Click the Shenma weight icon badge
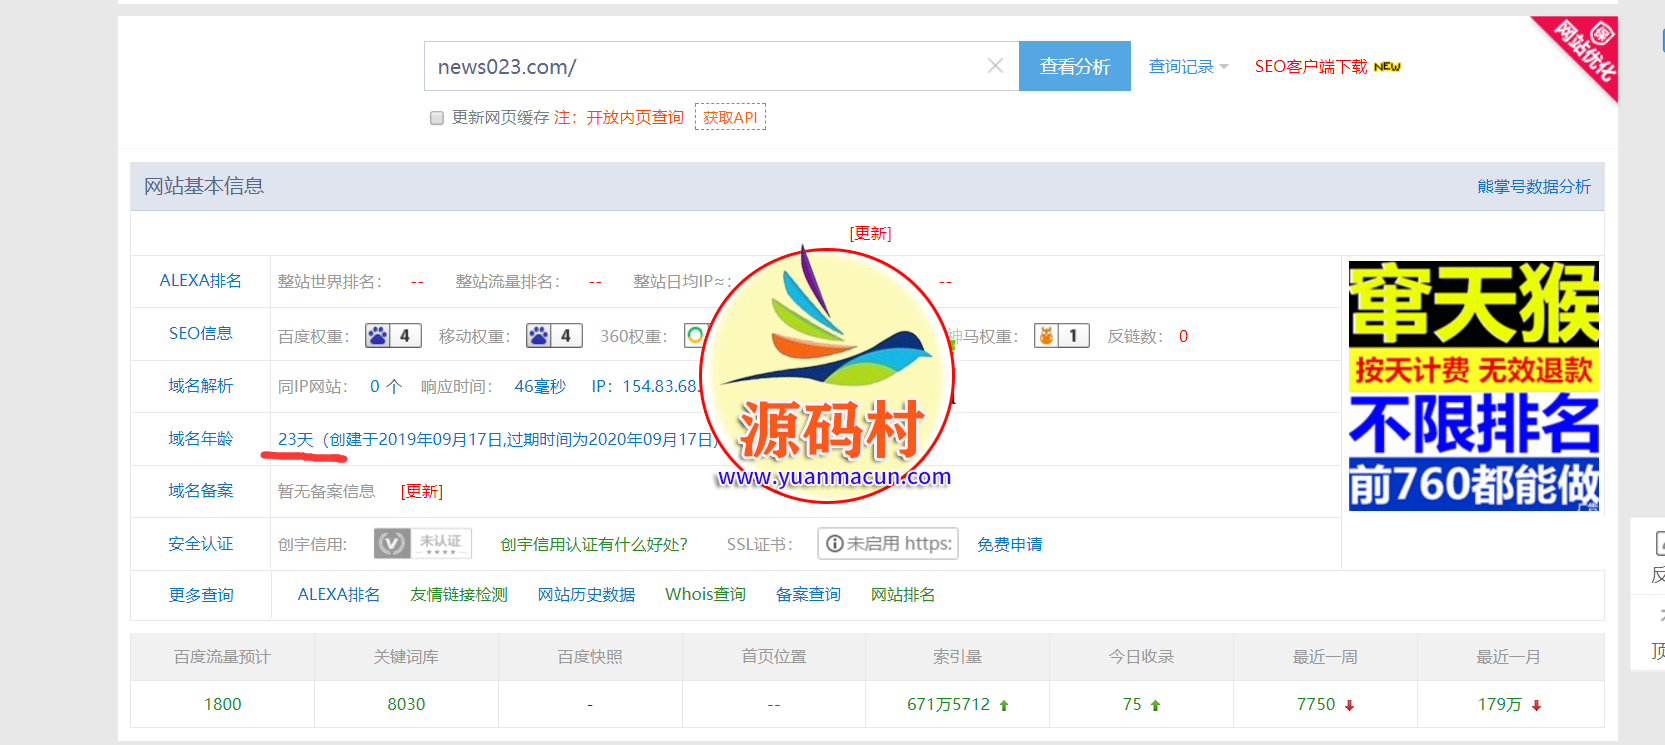Image resolution: width=1665 pixels, height=745 pixels. pyautogui.click(x=1060, y=336)
